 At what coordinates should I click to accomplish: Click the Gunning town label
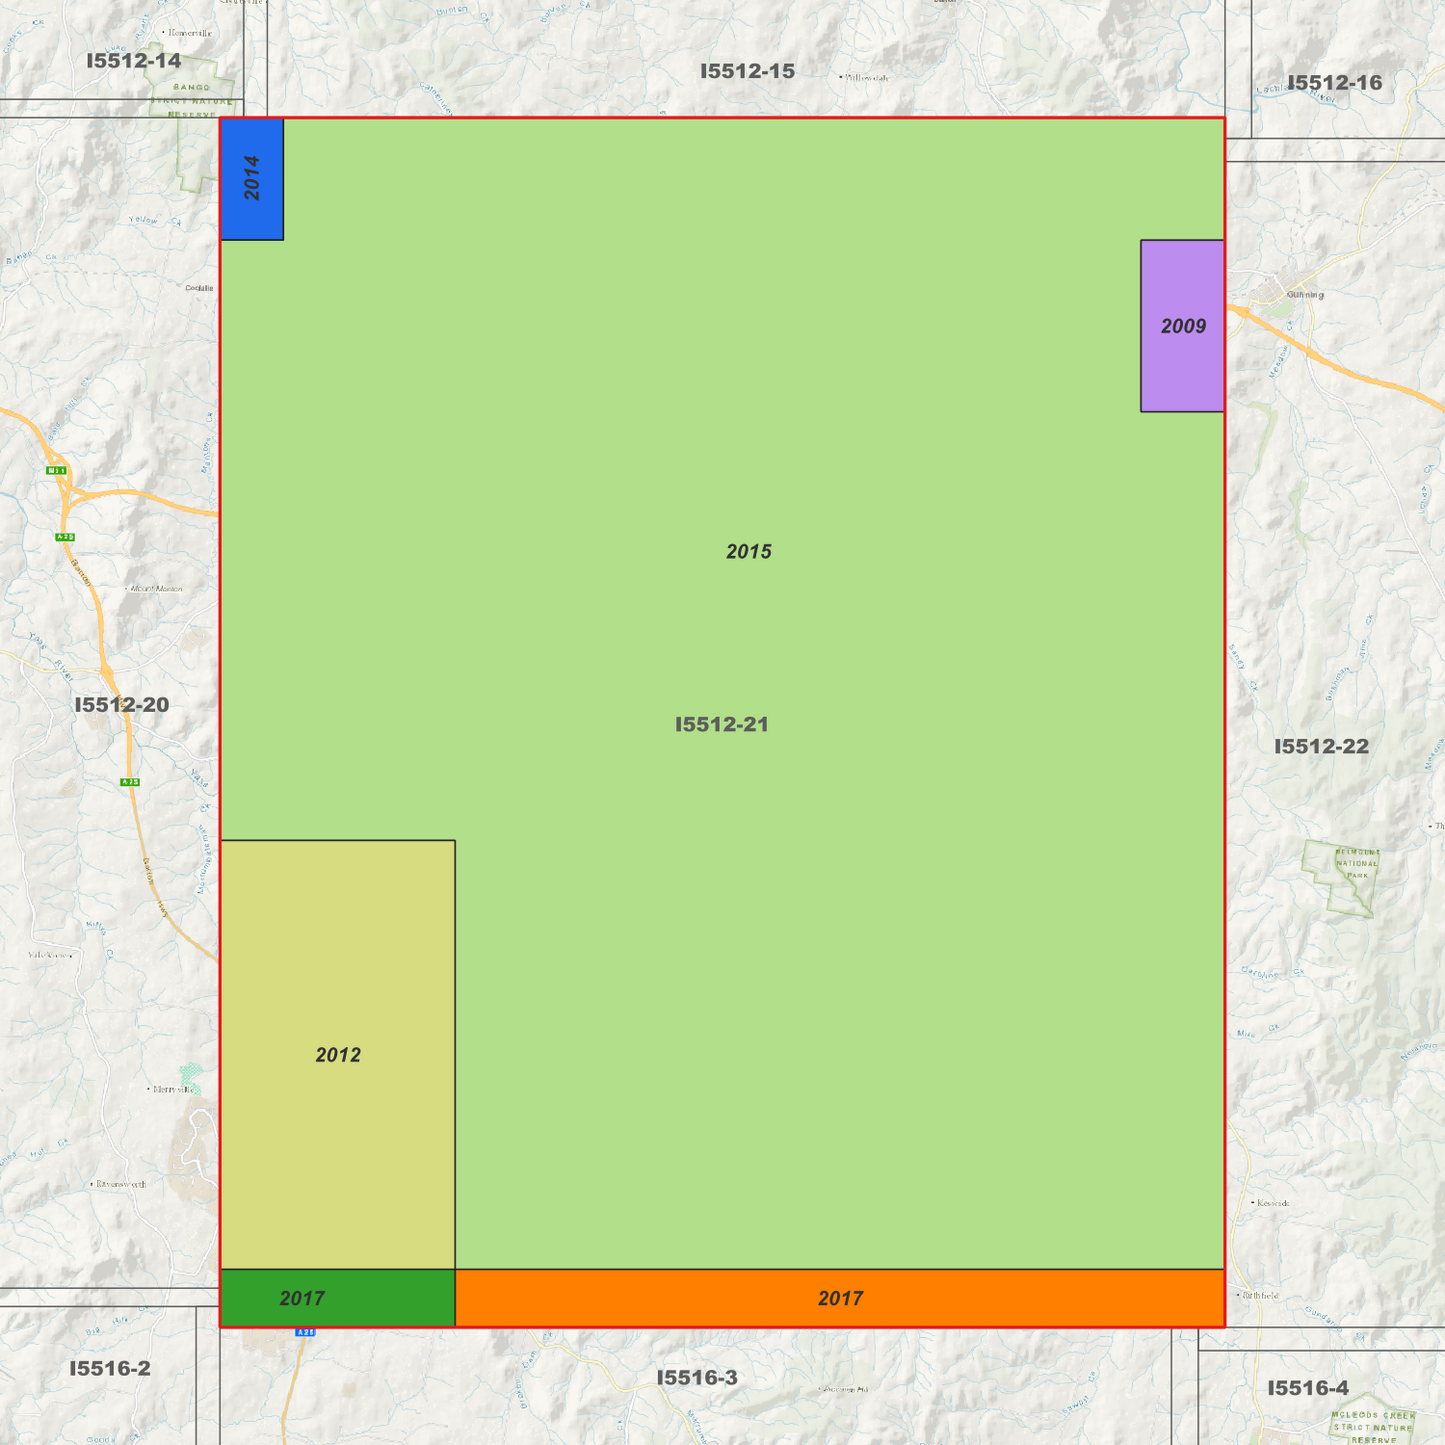[x=1305, y=295]
